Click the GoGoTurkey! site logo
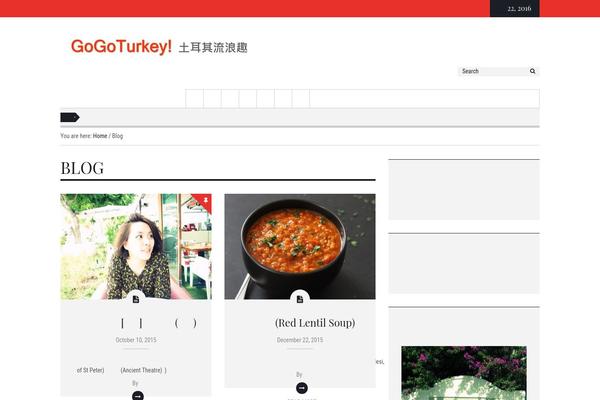 click(x=159, y=47)
